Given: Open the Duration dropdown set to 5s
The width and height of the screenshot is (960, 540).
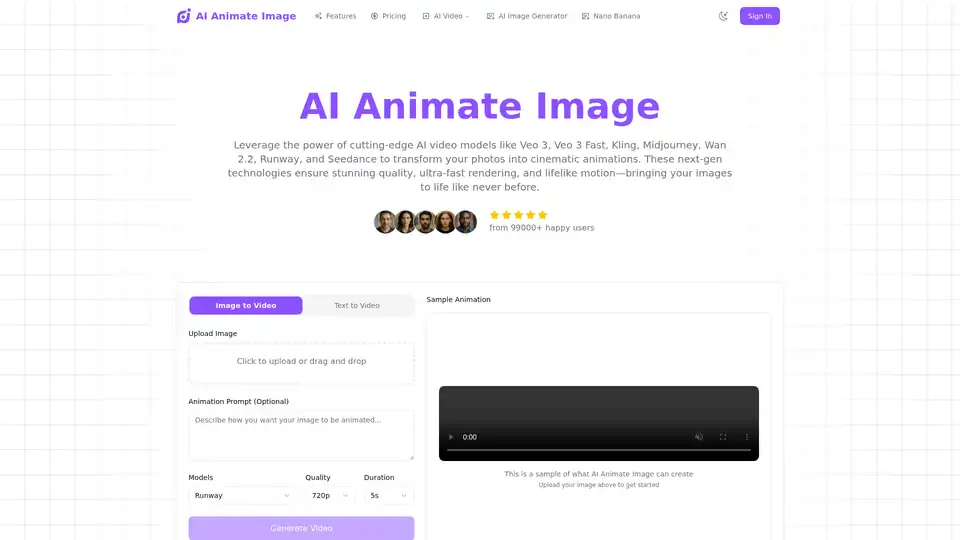Looking at the screenshot, I should pyautogui.click(x=388, y=495).
